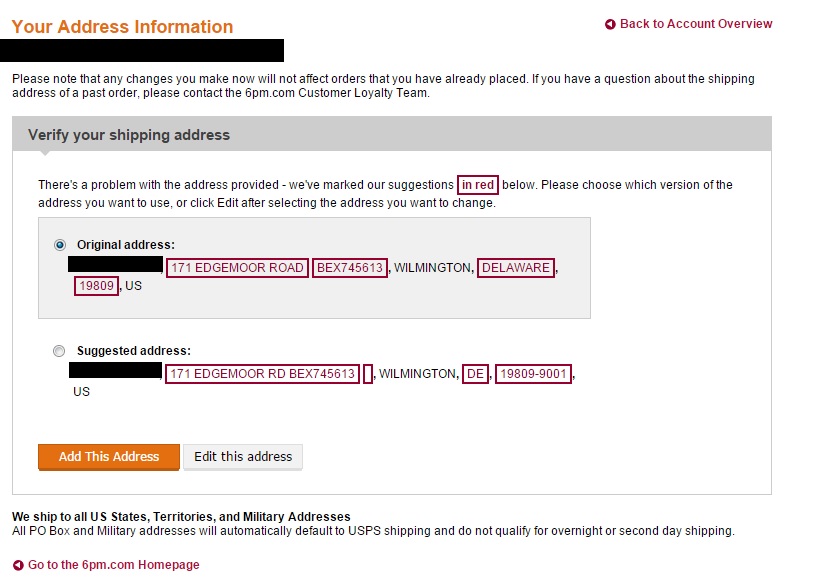Click the suggested 171 EDGEMOOR RD BEX745613 text
This screenshot has height=580, width=817.
[x=262, y=374]
